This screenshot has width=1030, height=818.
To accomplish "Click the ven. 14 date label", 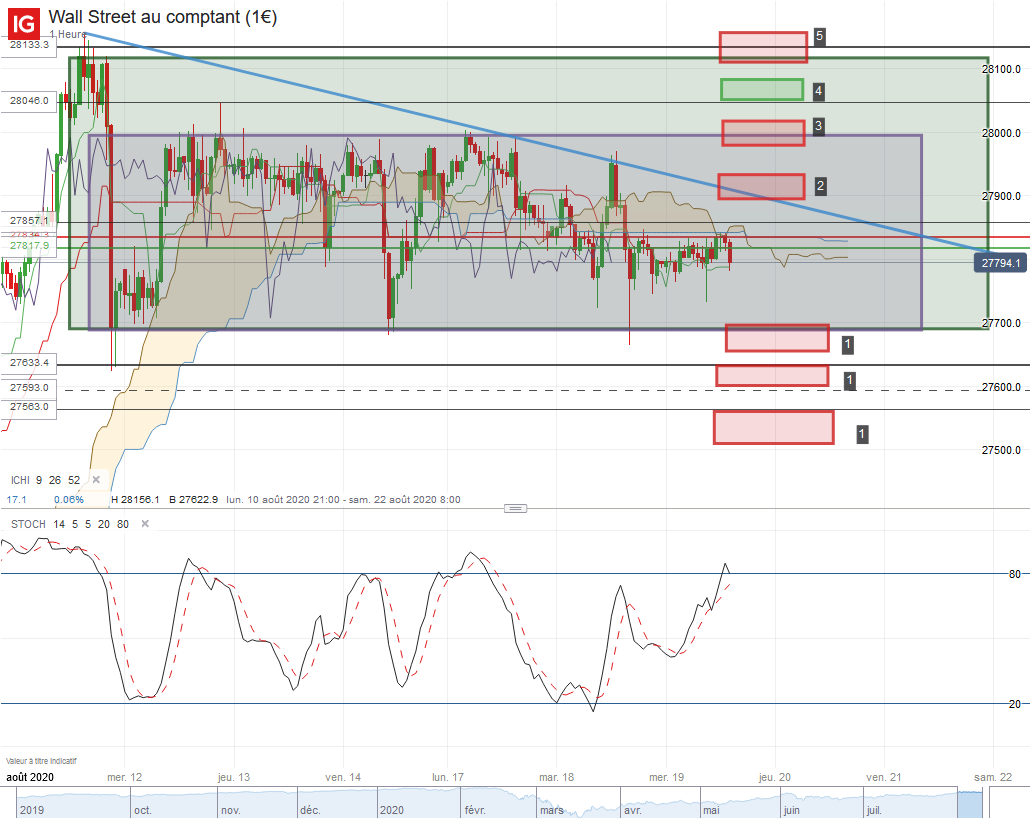I will point(343,777).
